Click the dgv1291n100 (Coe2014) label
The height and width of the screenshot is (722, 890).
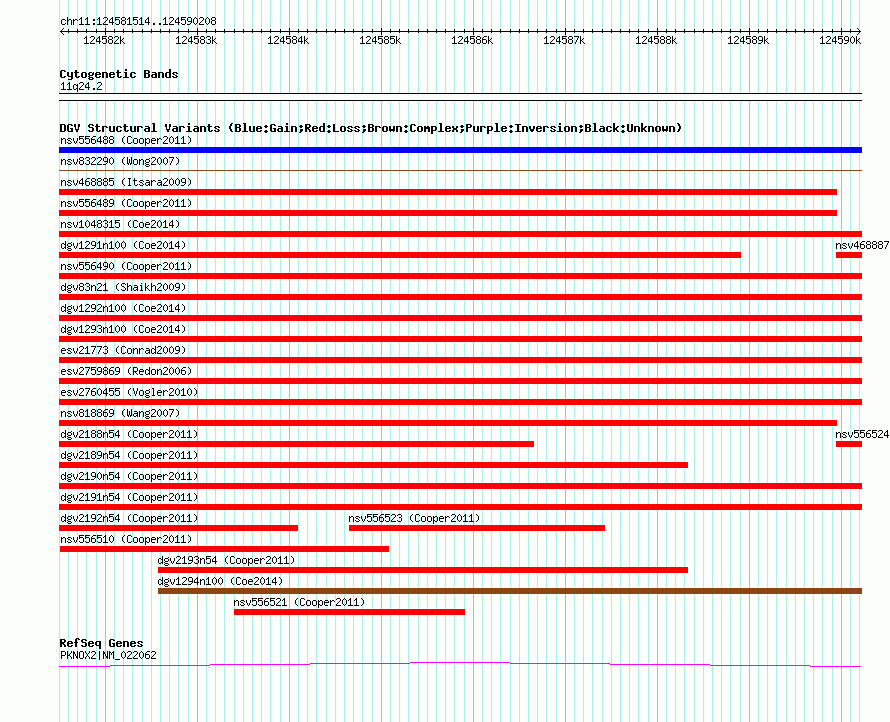[x=123, y=245]
